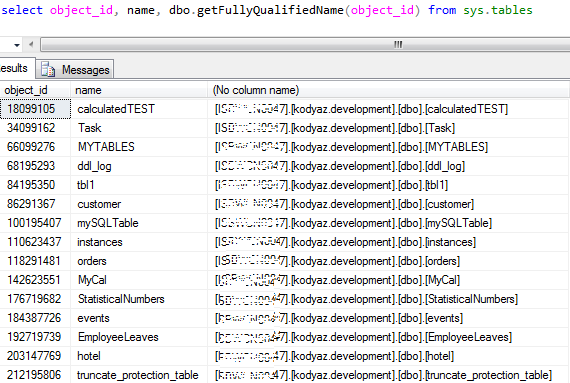The height and width of the screenshot is (383, 570).
Task: Click 'sys.tables' in the query text
Action: tap(498, 10)
